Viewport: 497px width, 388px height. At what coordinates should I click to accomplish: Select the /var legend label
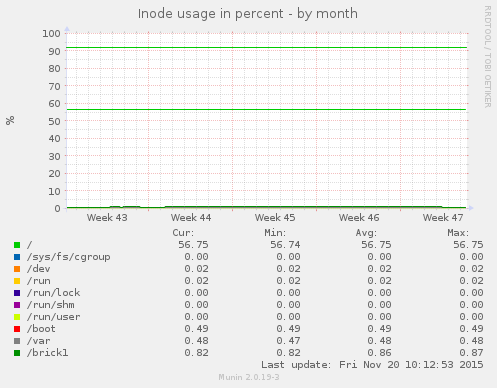[39, 341]
